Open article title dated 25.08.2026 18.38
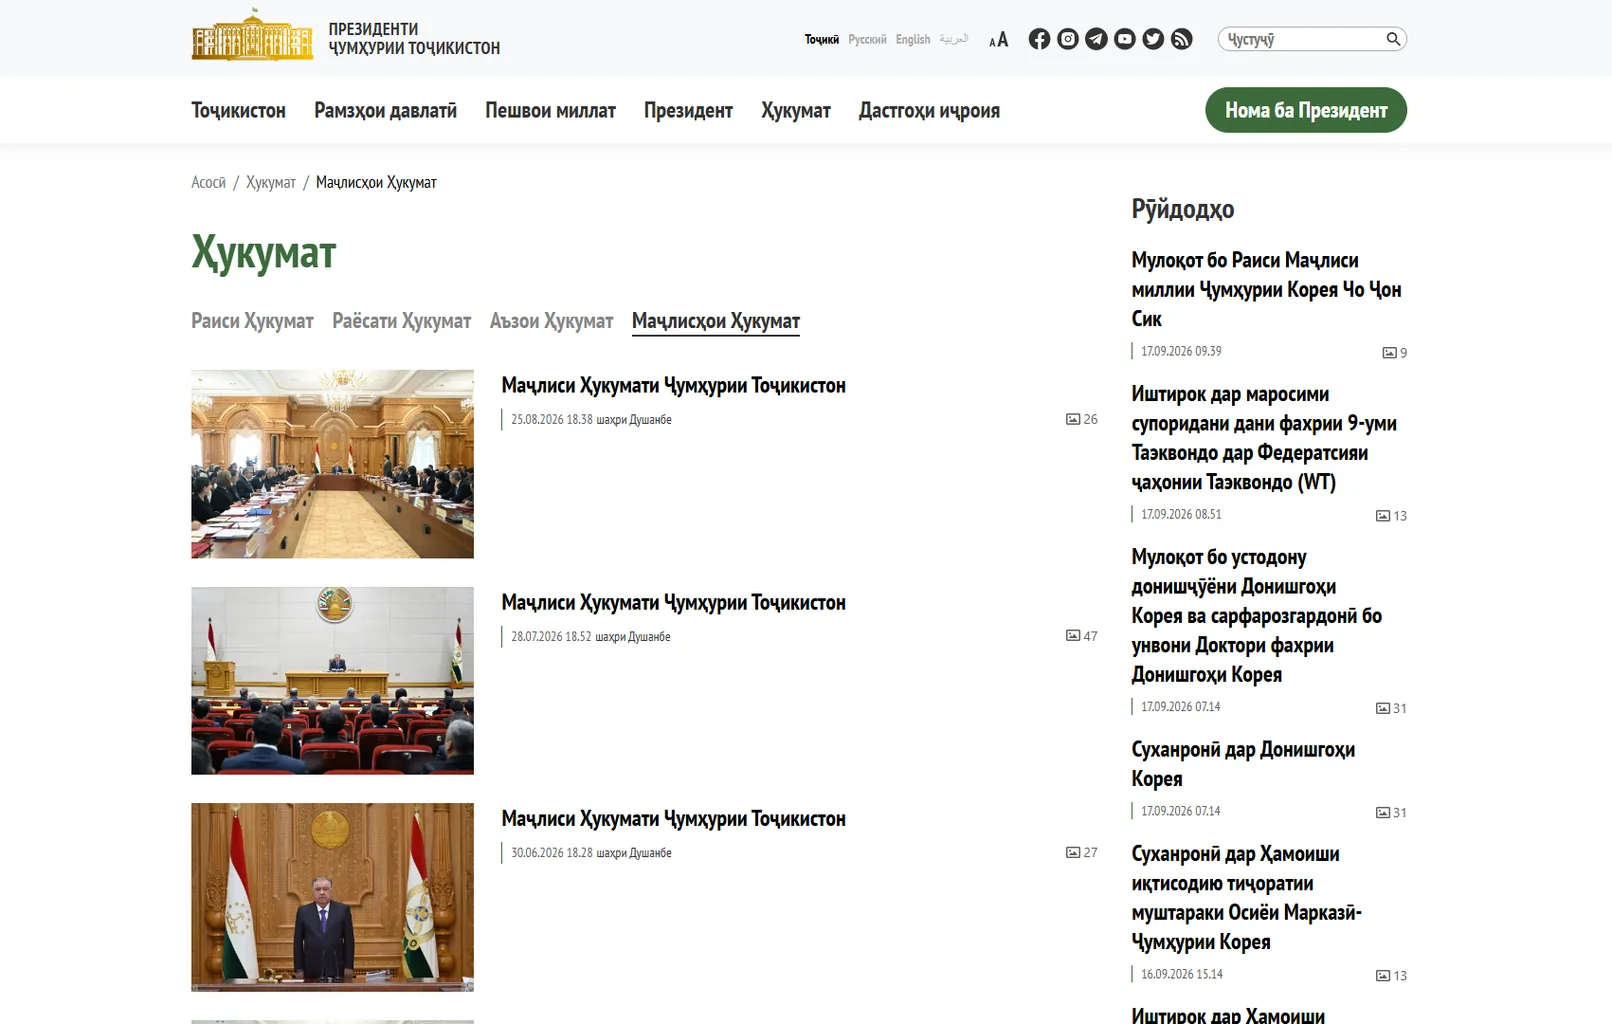This screenshot has height=1024, width=1612. [673, 386]
